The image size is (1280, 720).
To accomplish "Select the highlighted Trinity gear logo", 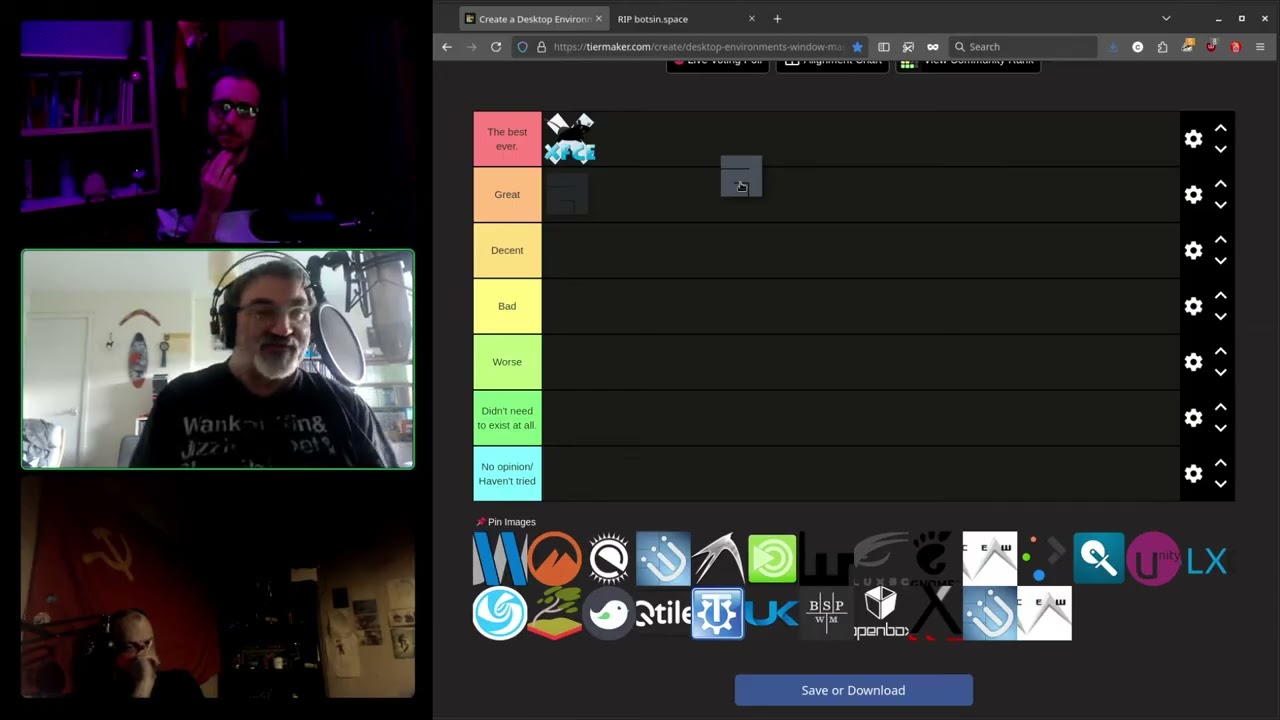I will click(x=717, y=613).
